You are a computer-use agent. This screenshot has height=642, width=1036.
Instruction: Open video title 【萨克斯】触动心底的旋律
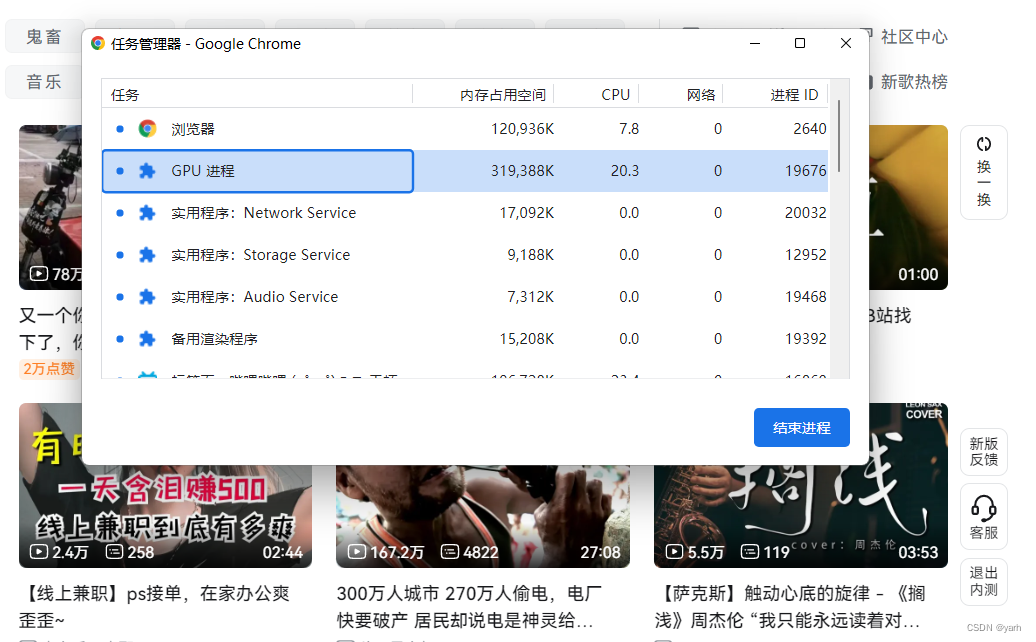tap(790, 606)
